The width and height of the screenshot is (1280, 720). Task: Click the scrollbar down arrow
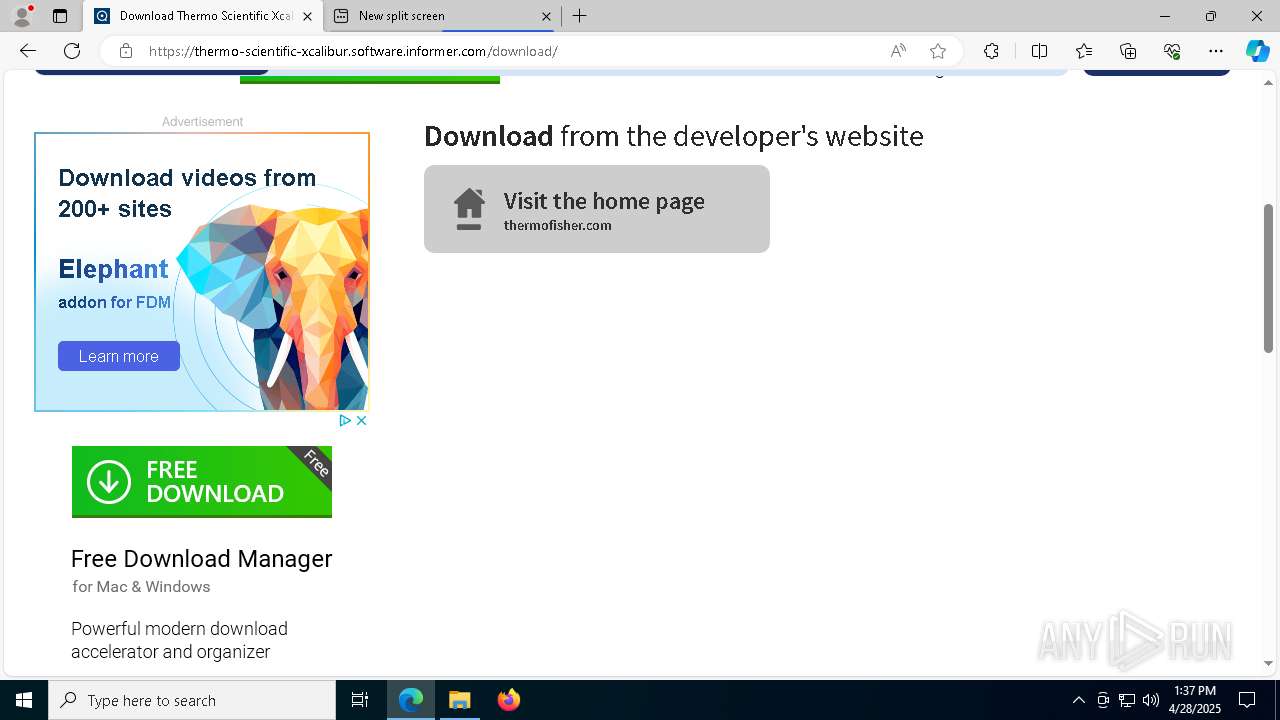coord(1268,663)
